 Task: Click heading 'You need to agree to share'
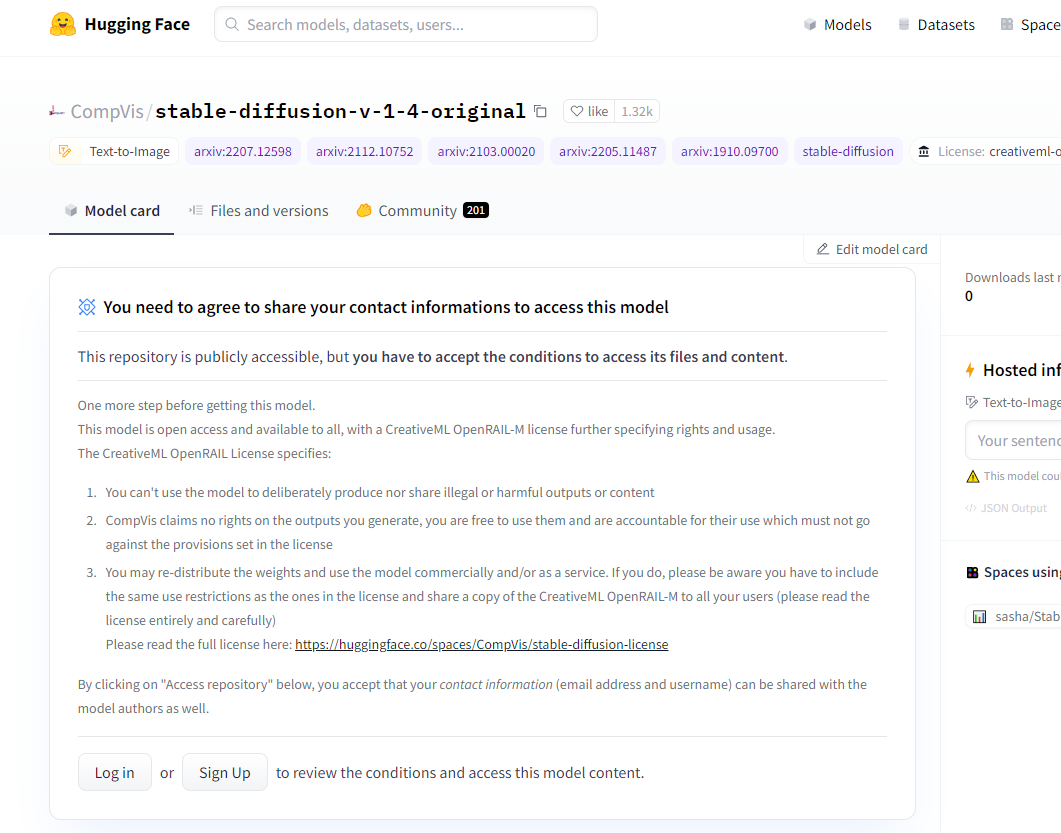(x=386, y=307)
